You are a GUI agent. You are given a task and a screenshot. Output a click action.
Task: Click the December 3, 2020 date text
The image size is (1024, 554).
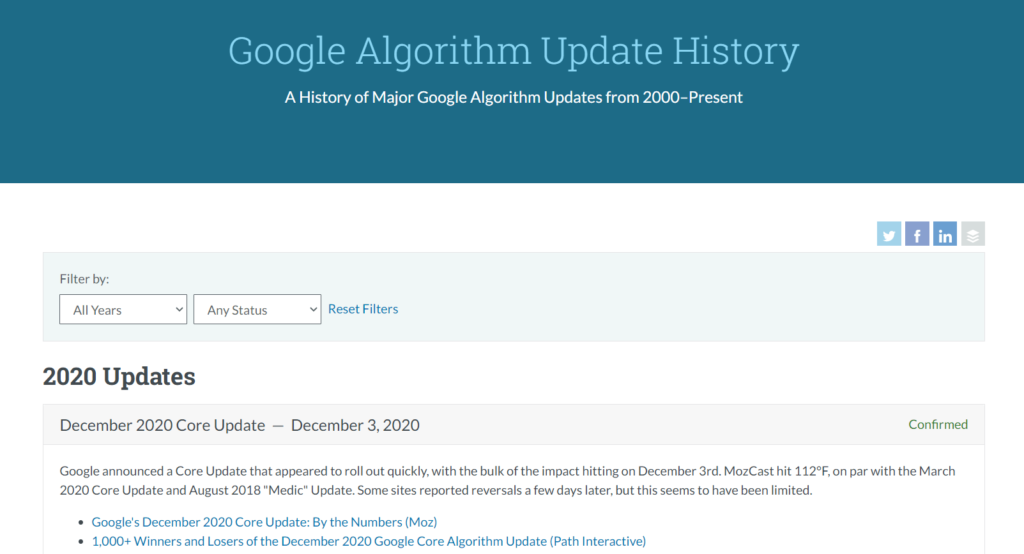click(355, 425)
